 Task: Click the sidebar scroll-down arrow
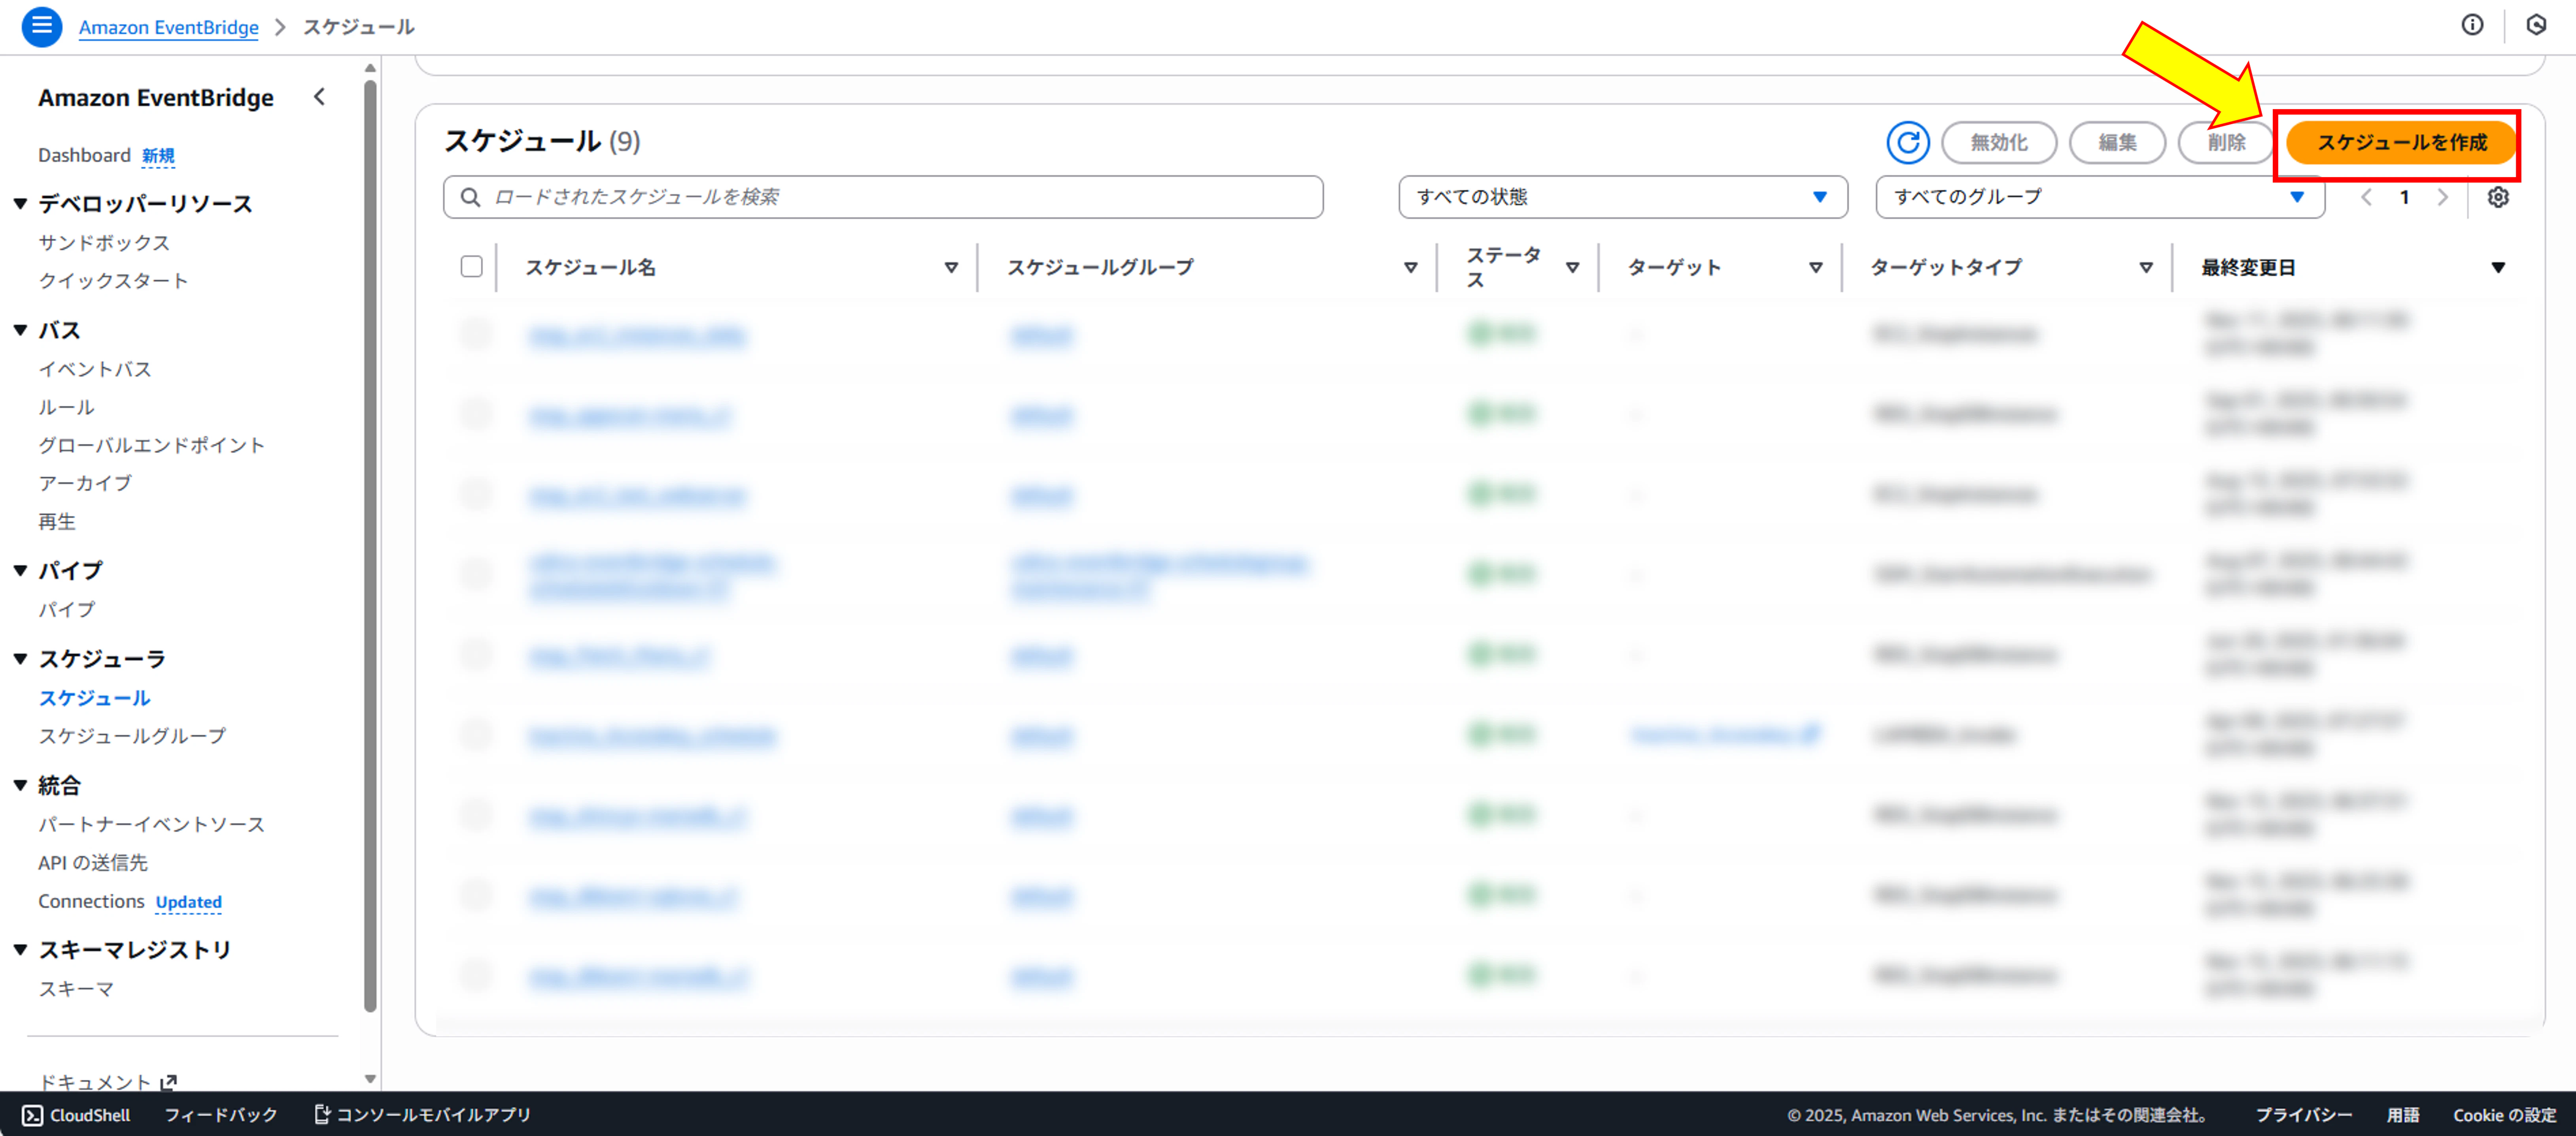[x=370, y=1079]
